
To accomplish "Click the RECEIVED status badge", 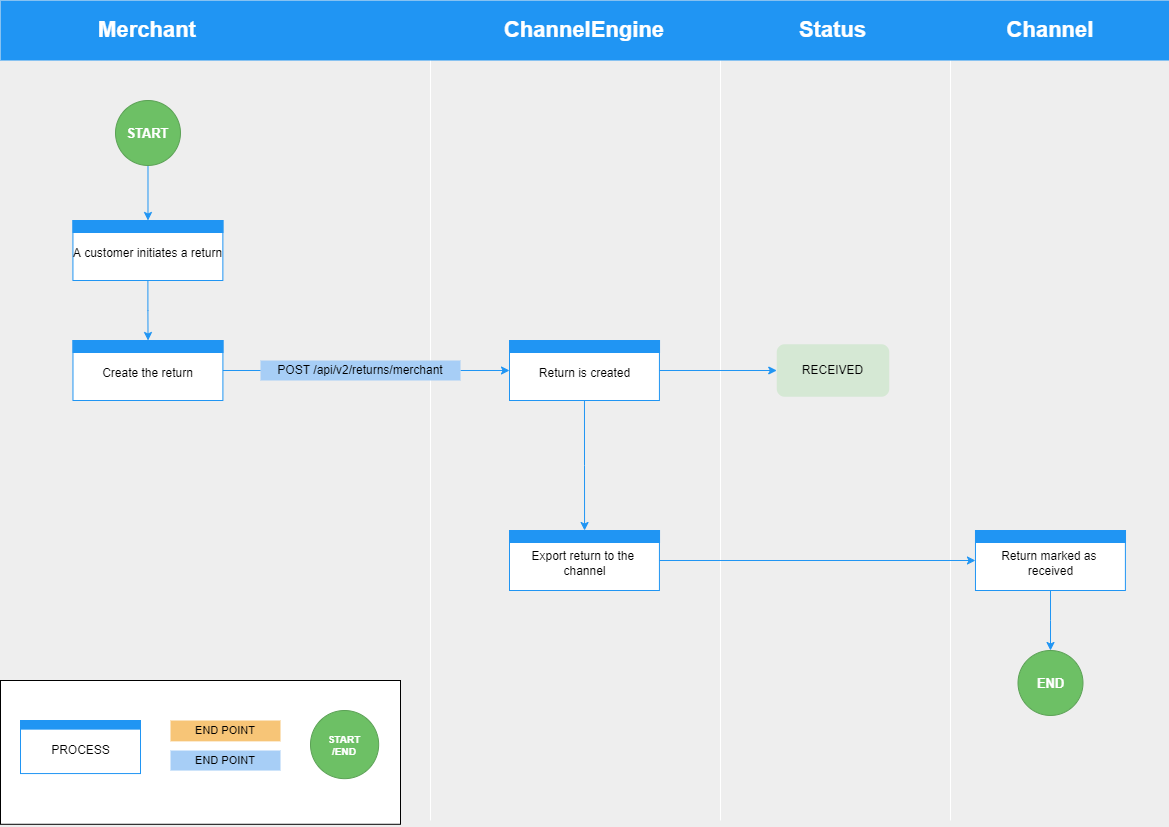I will coord(833,370).
